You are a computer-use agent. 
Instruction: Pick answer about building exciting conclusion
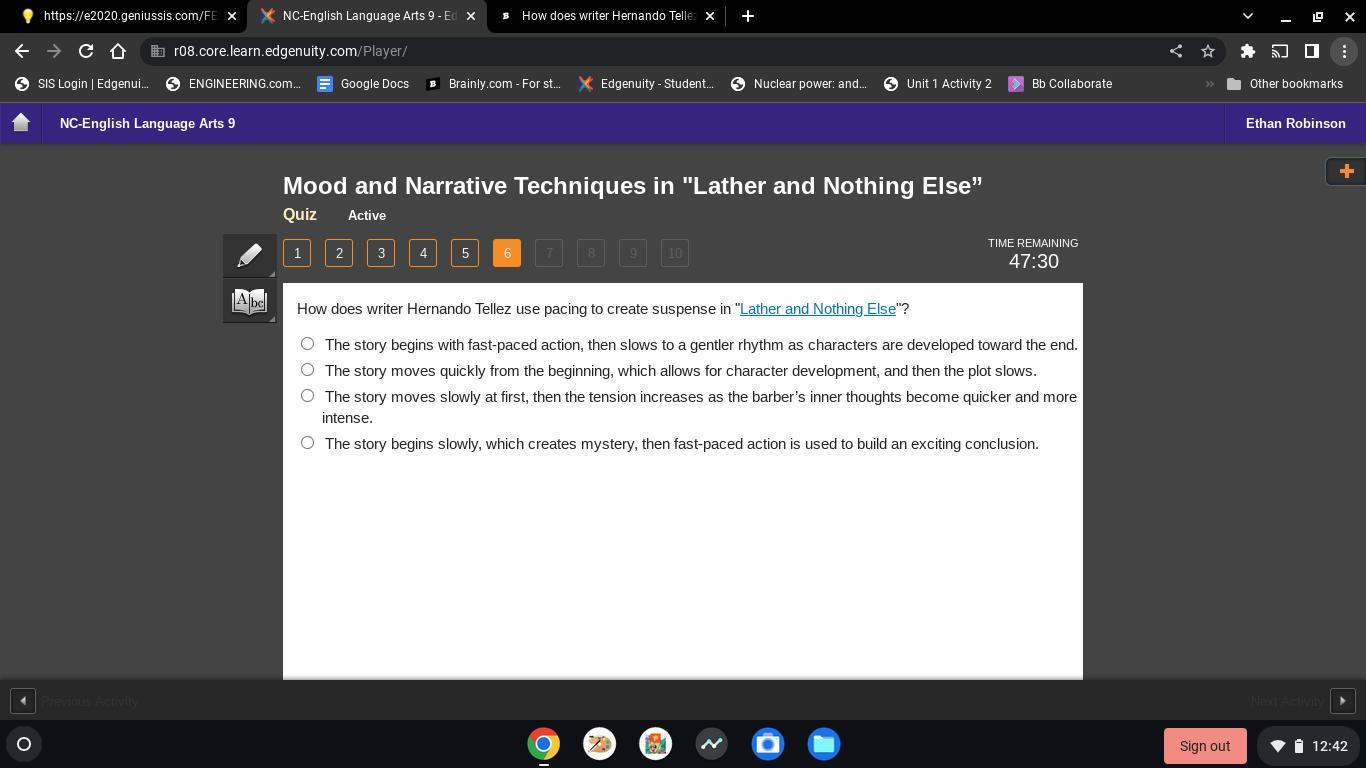(307, 443)
